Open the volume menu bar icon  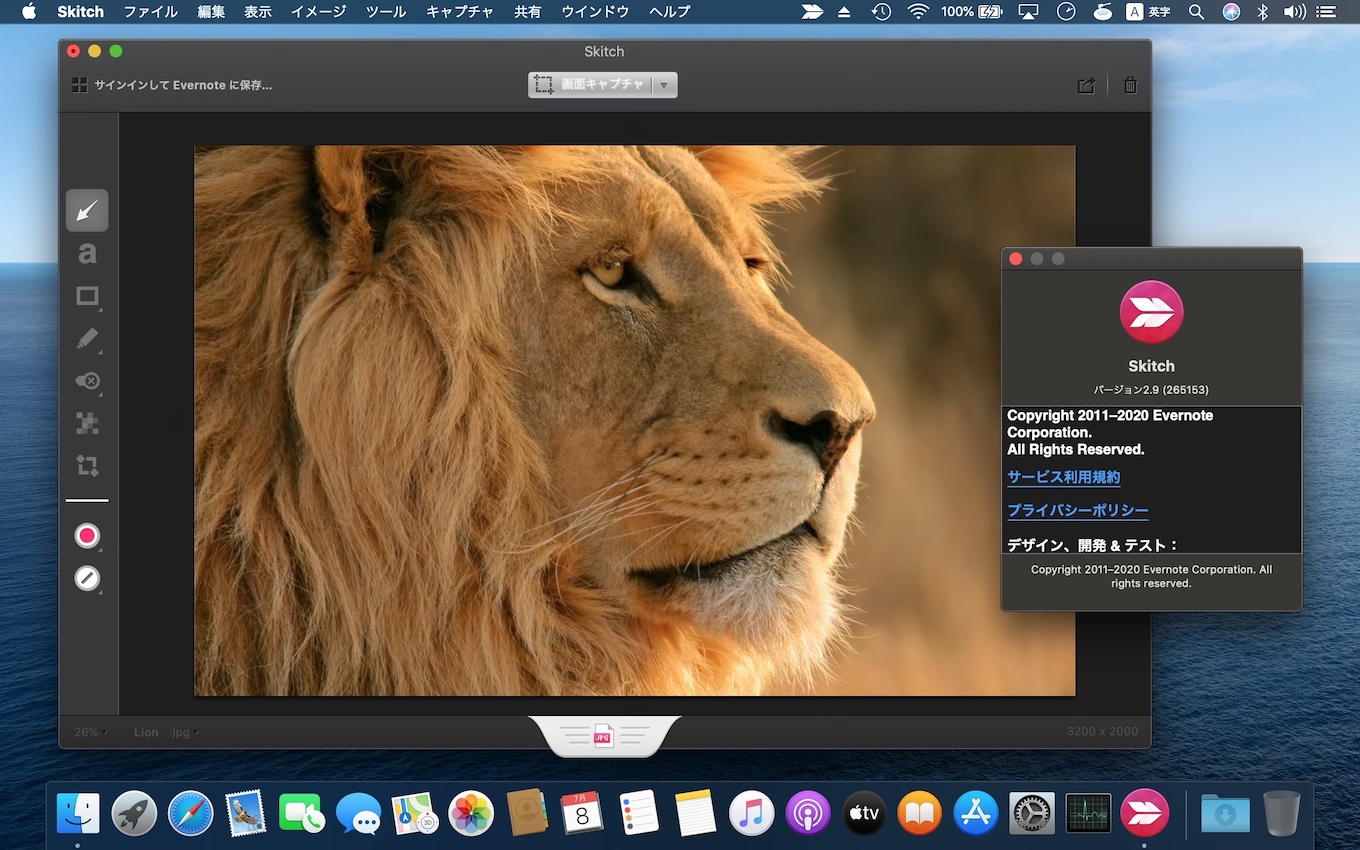tap(1295, 12)
